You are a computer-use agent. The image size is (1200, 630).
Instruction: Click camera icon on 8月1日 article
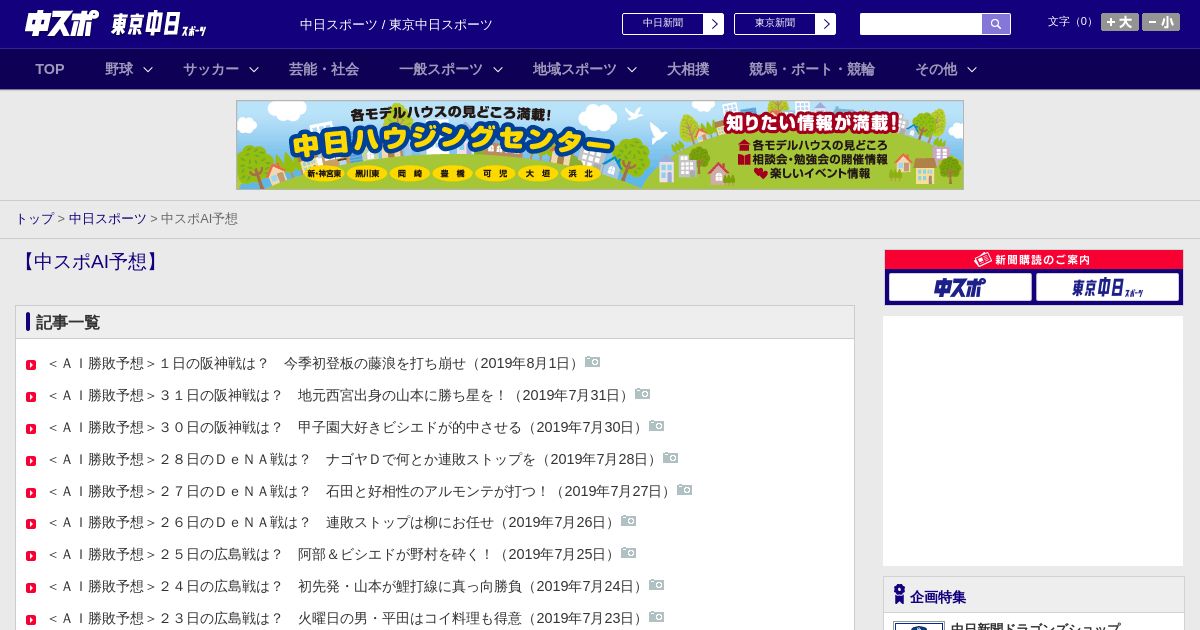pos(593,362)
